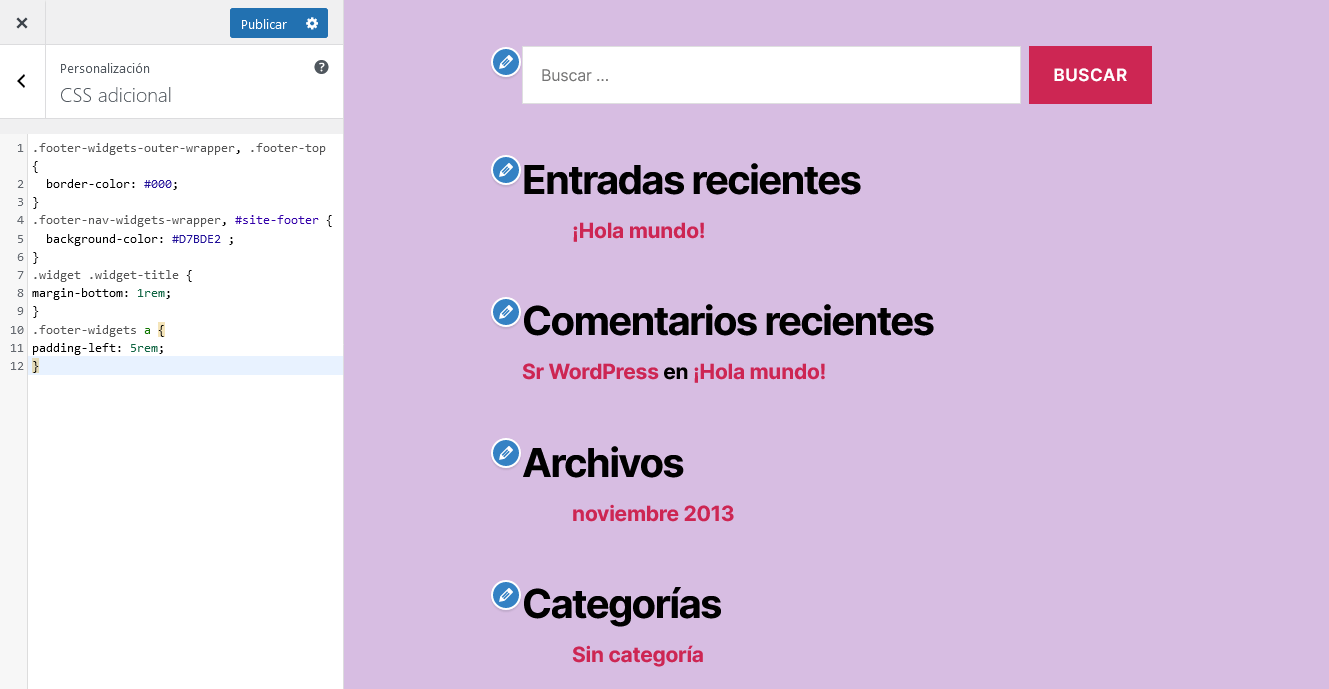Open the Sr WordPress commenter link
This screenshot has height=689, width=1329.
point(590,372)
